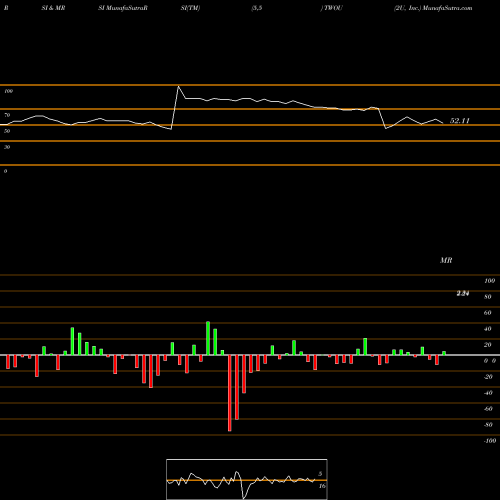The height and width of the screenshot is (500, 500).
Task: Click the '16' label in mini chart
Action: click(x=322, y=486)
